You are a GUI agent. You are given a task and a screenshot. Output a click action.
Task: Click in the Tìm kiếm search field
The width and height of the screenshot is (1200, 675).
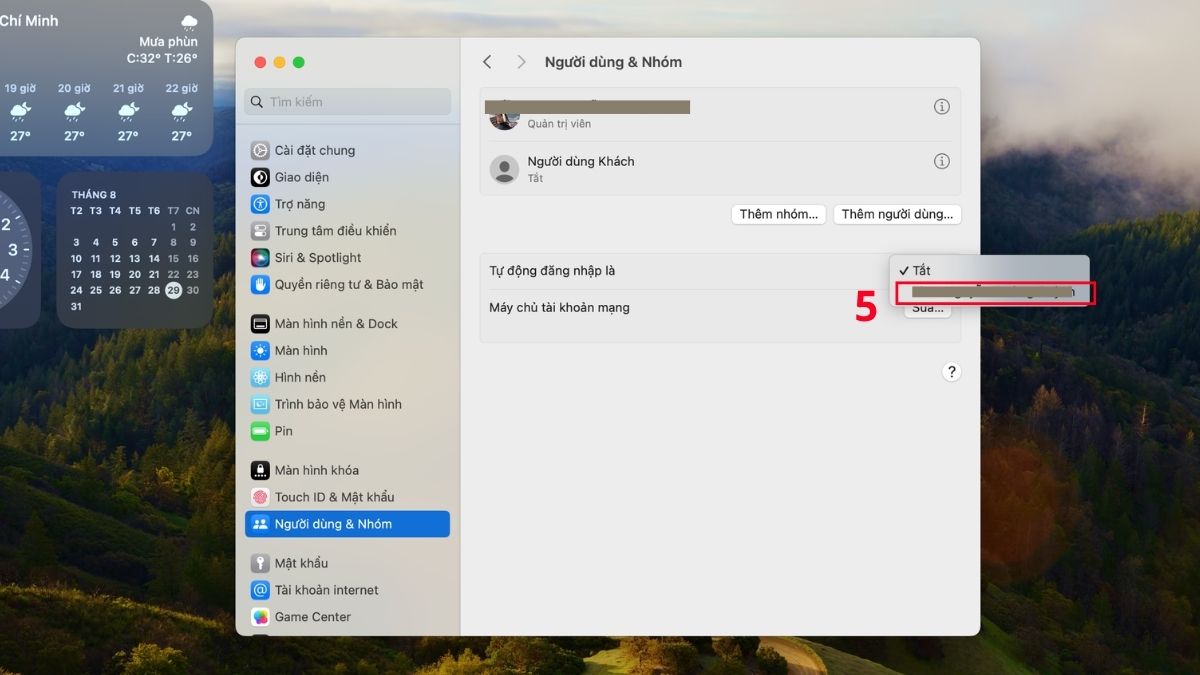348,102
